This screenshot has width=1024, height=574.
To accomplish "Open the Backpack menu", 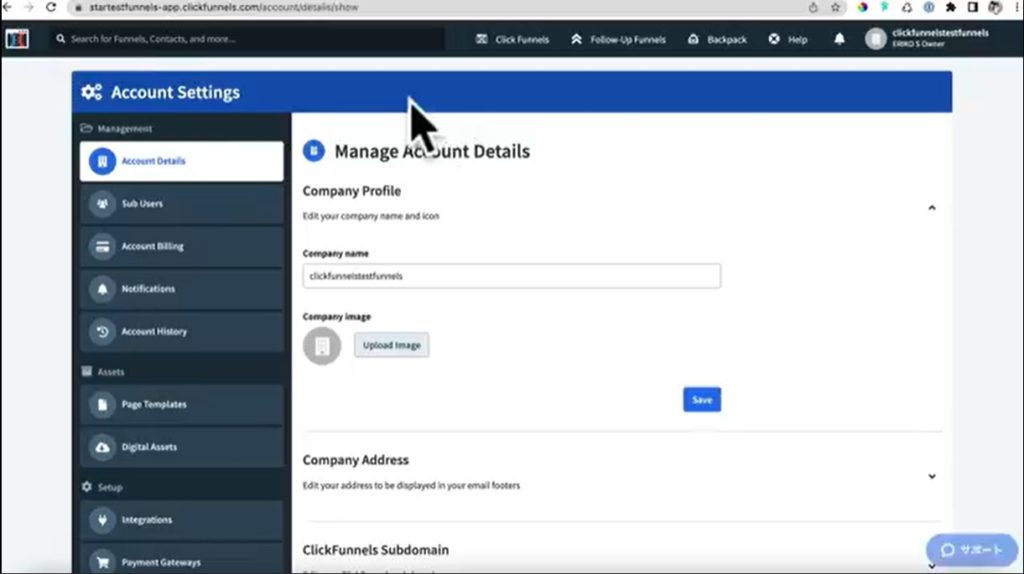I will tap(718, 40).
